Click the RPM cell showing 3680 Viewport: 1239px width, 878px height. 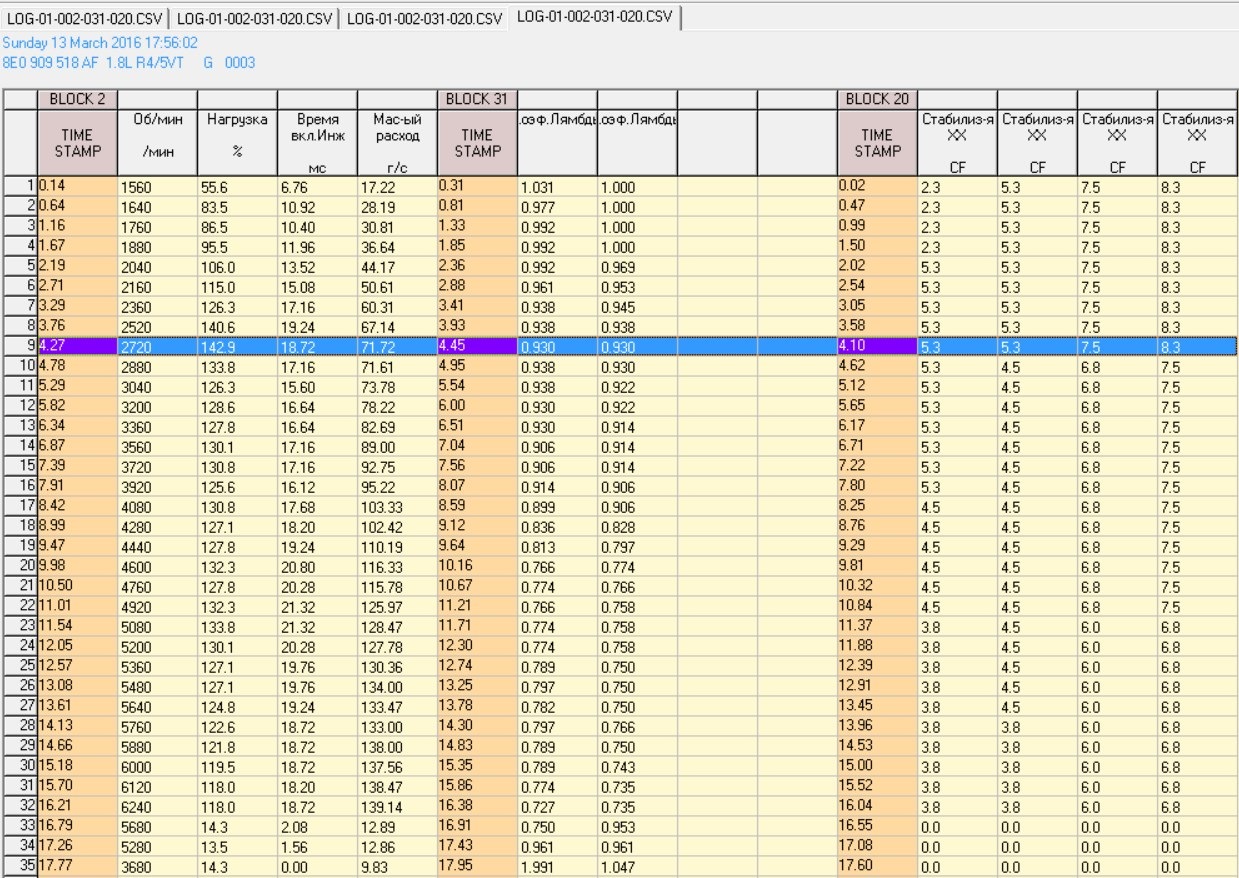pyautogui.click(x=158, y=867)
